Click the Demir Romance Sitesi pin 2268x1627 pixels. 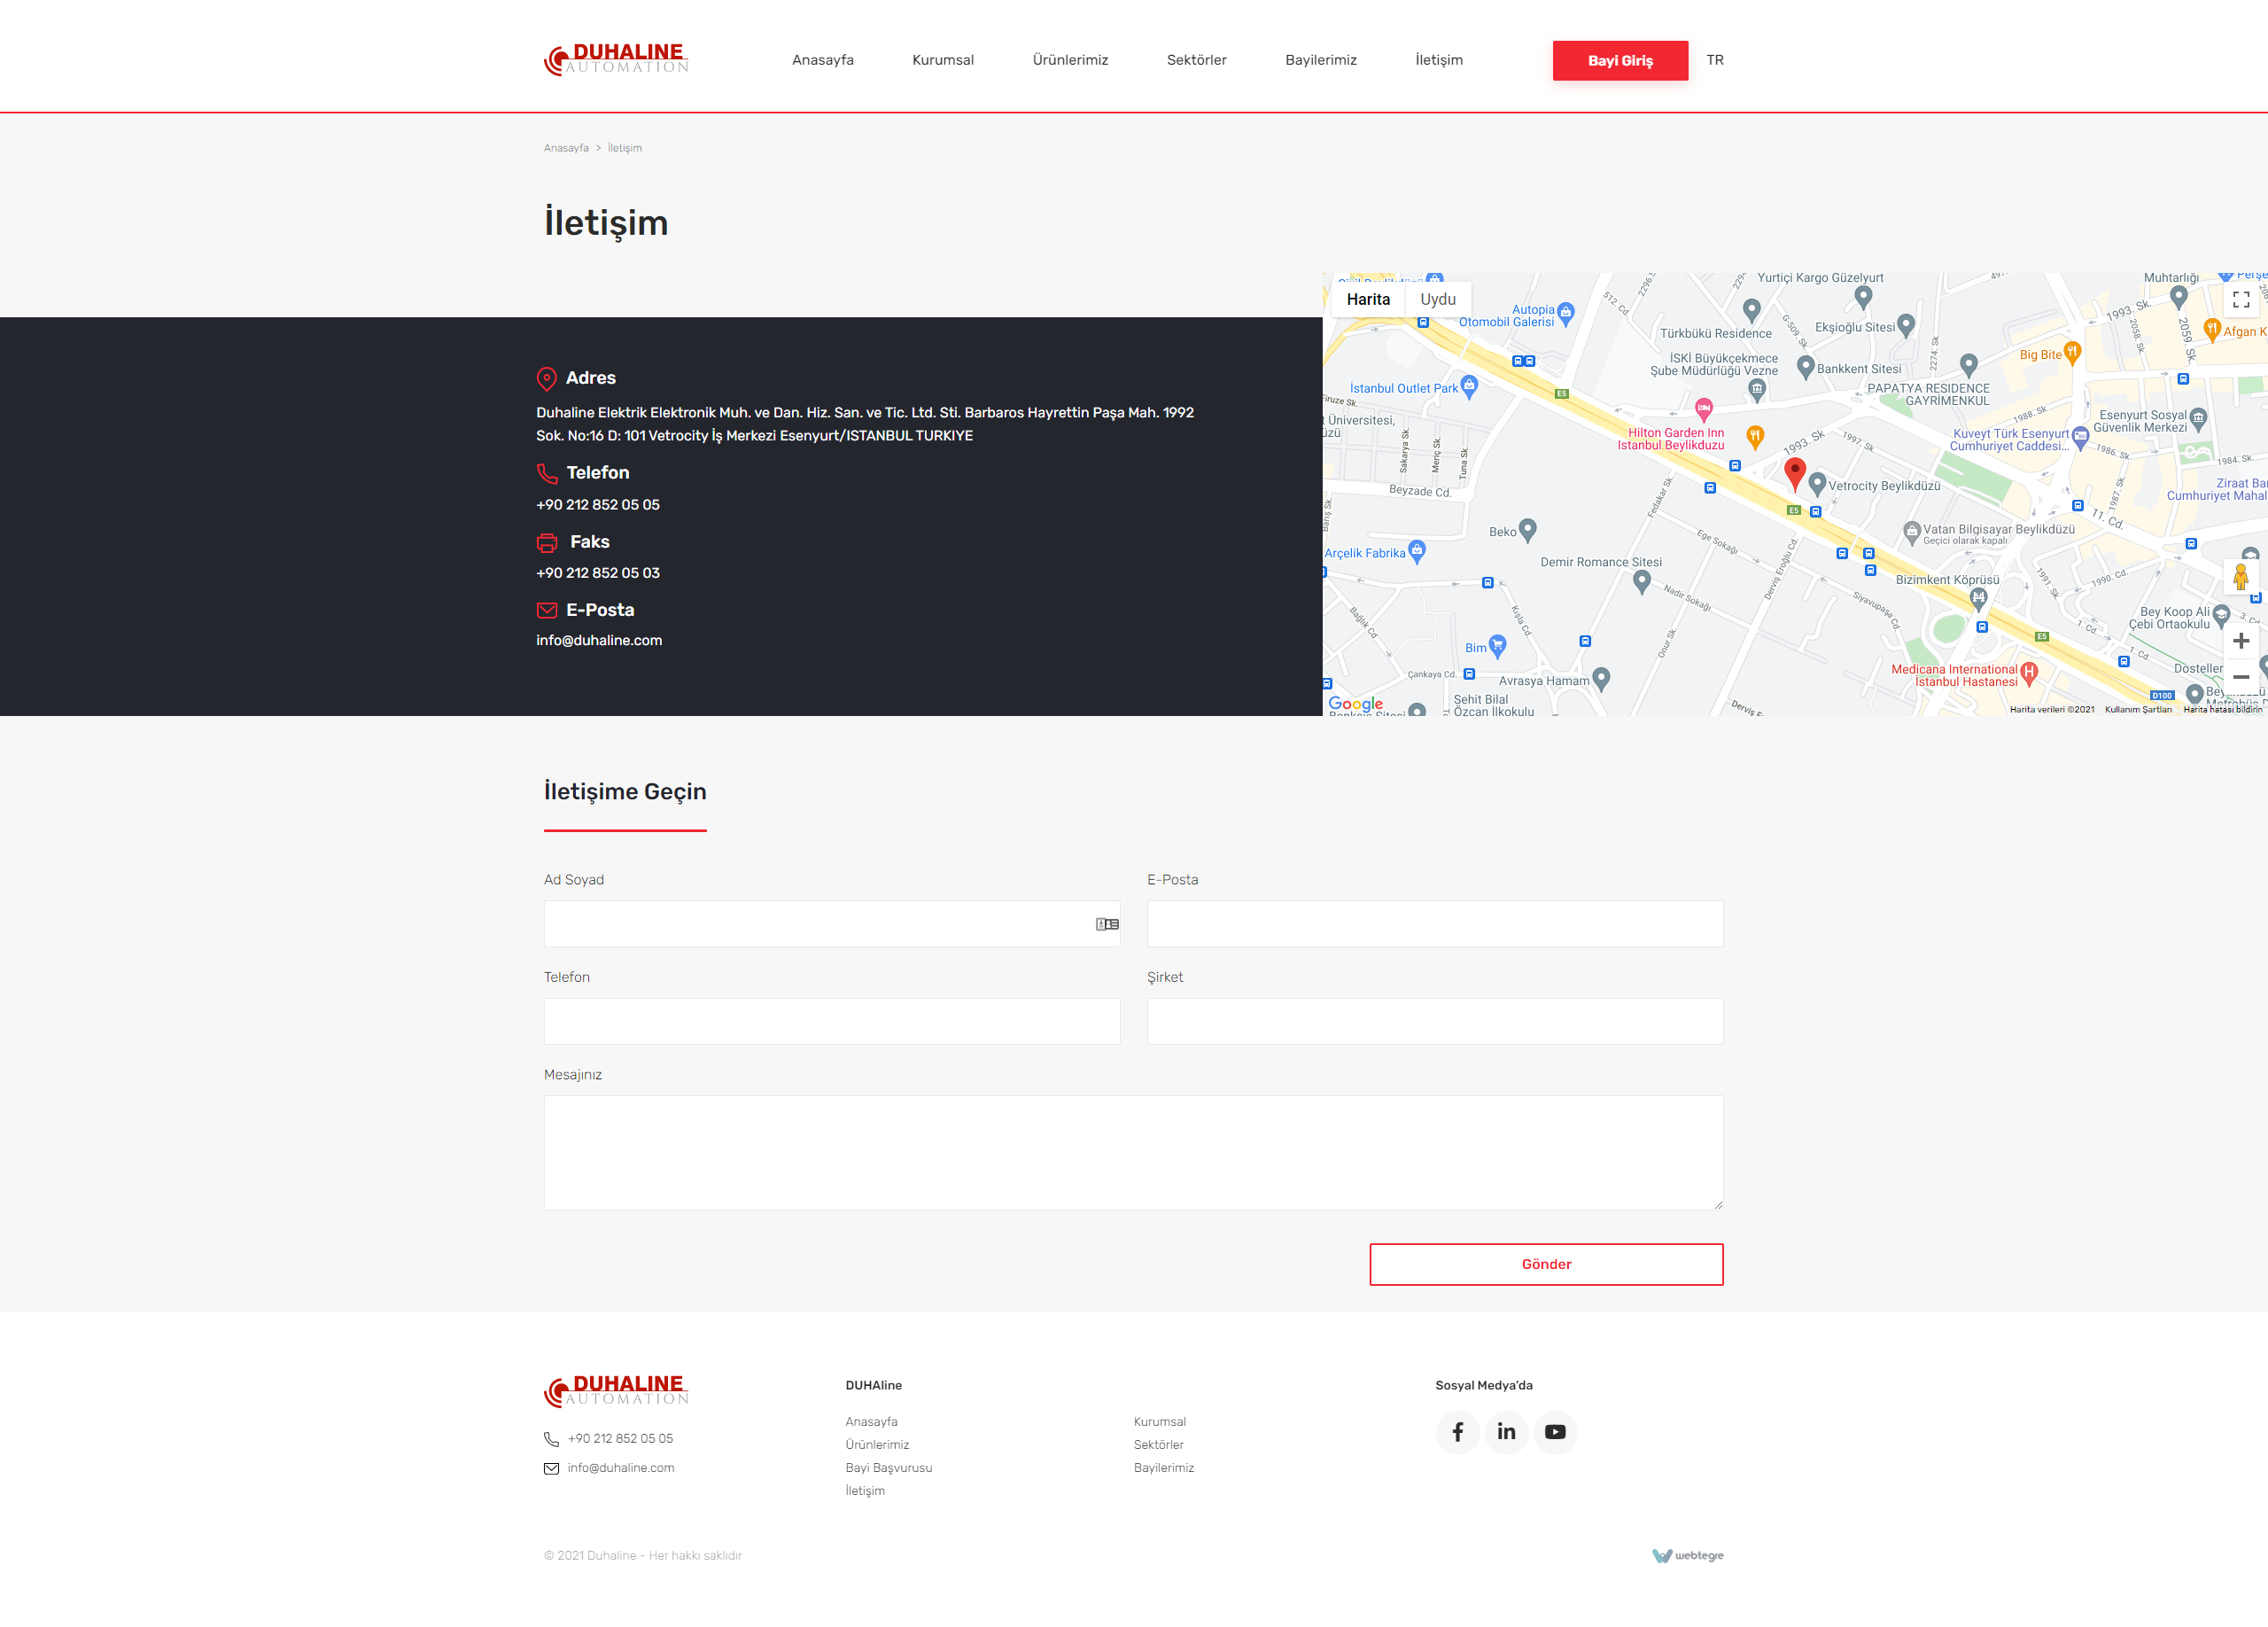(x=1641, y=583)
